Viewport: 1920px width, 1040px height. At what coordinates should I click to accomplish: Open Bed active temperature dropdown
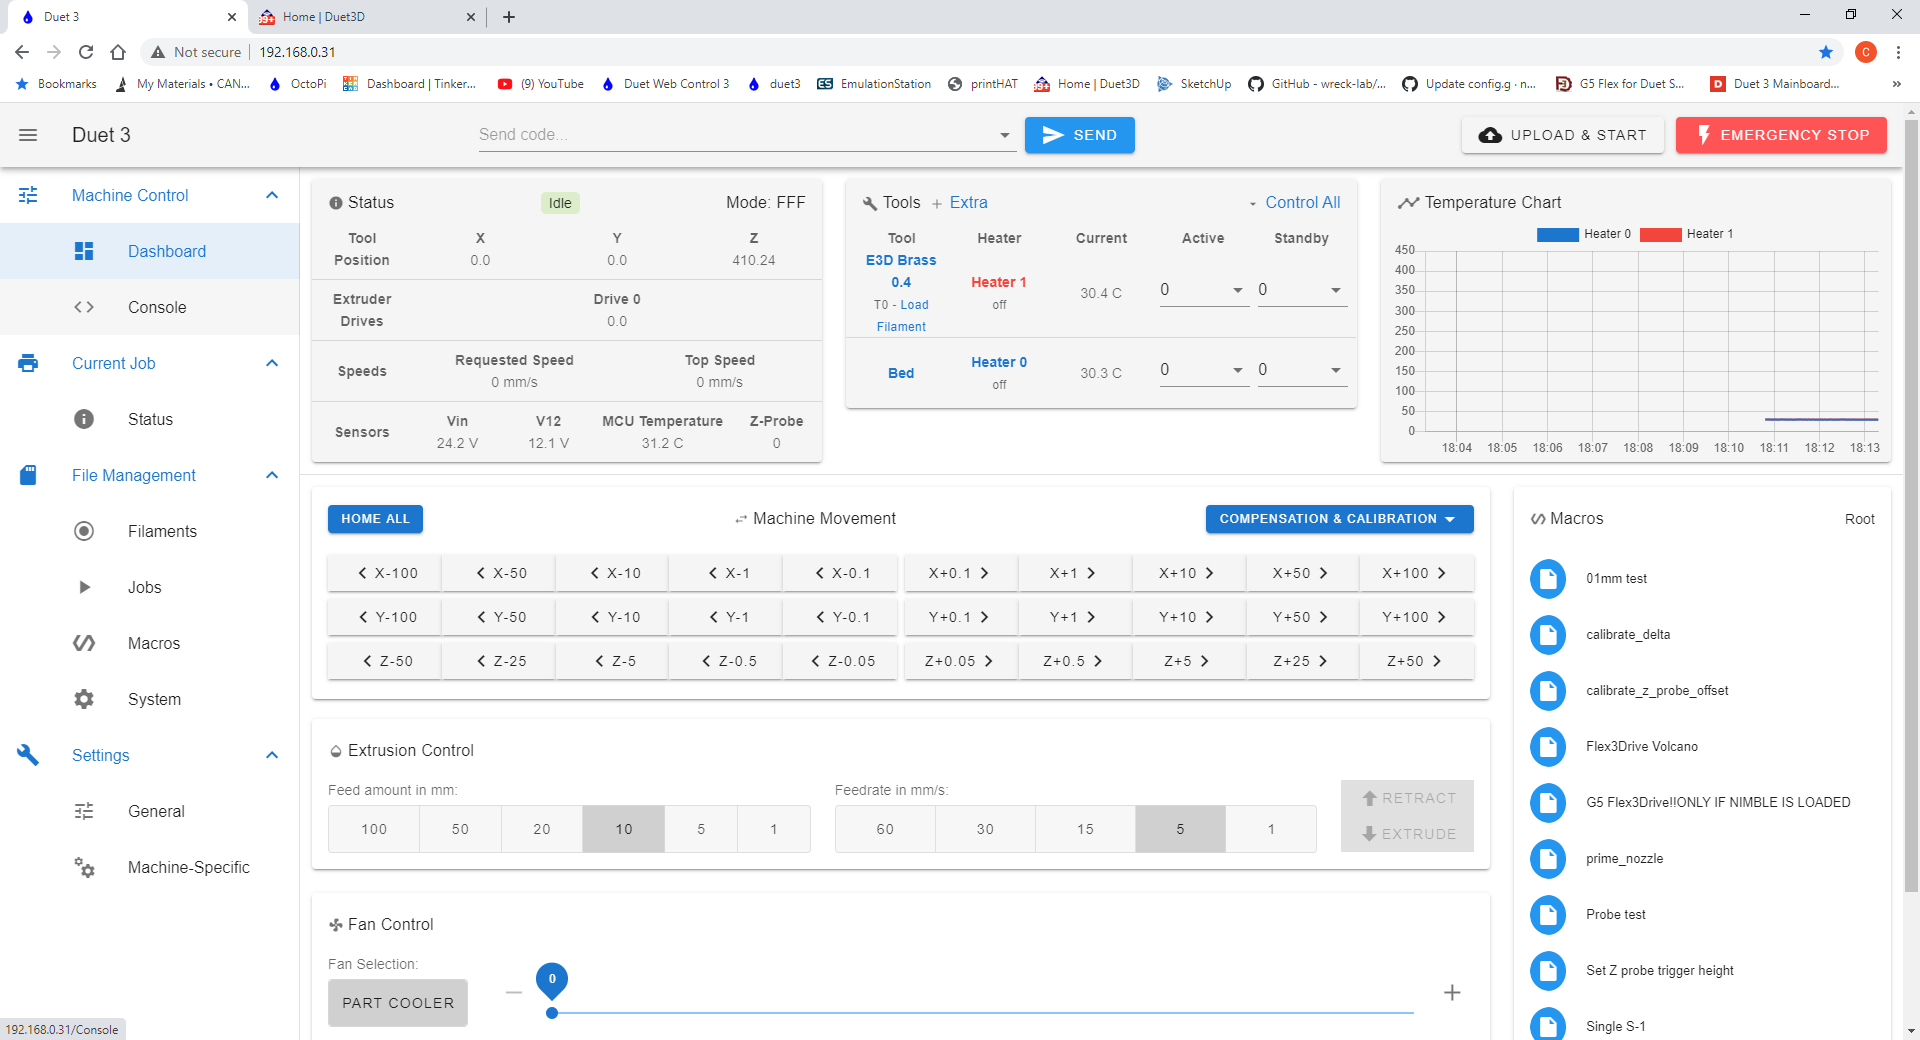tap(1238, 370)
